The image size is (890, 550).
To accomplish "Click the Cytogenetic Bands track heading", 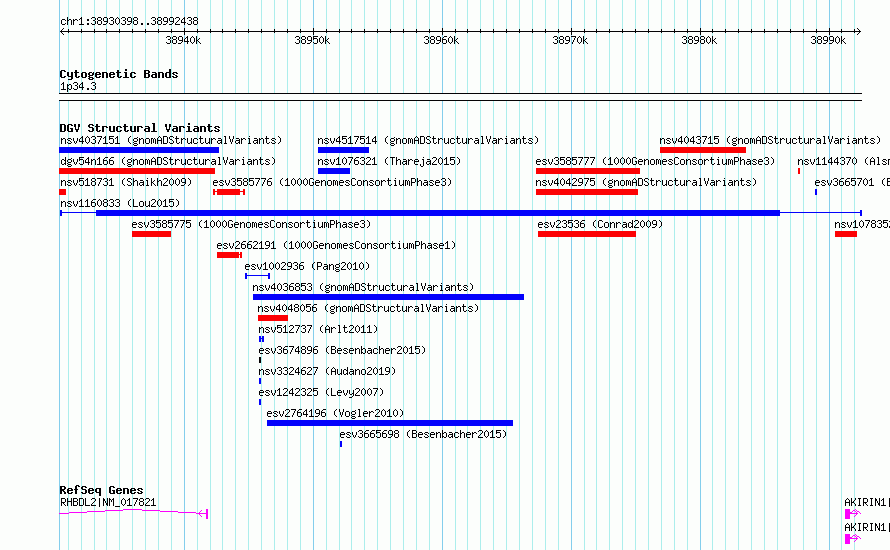I will 119,74.
